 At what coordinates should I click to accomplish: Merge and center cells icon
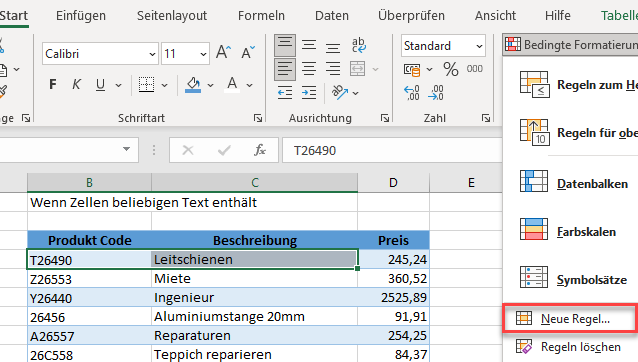(357, 69)
